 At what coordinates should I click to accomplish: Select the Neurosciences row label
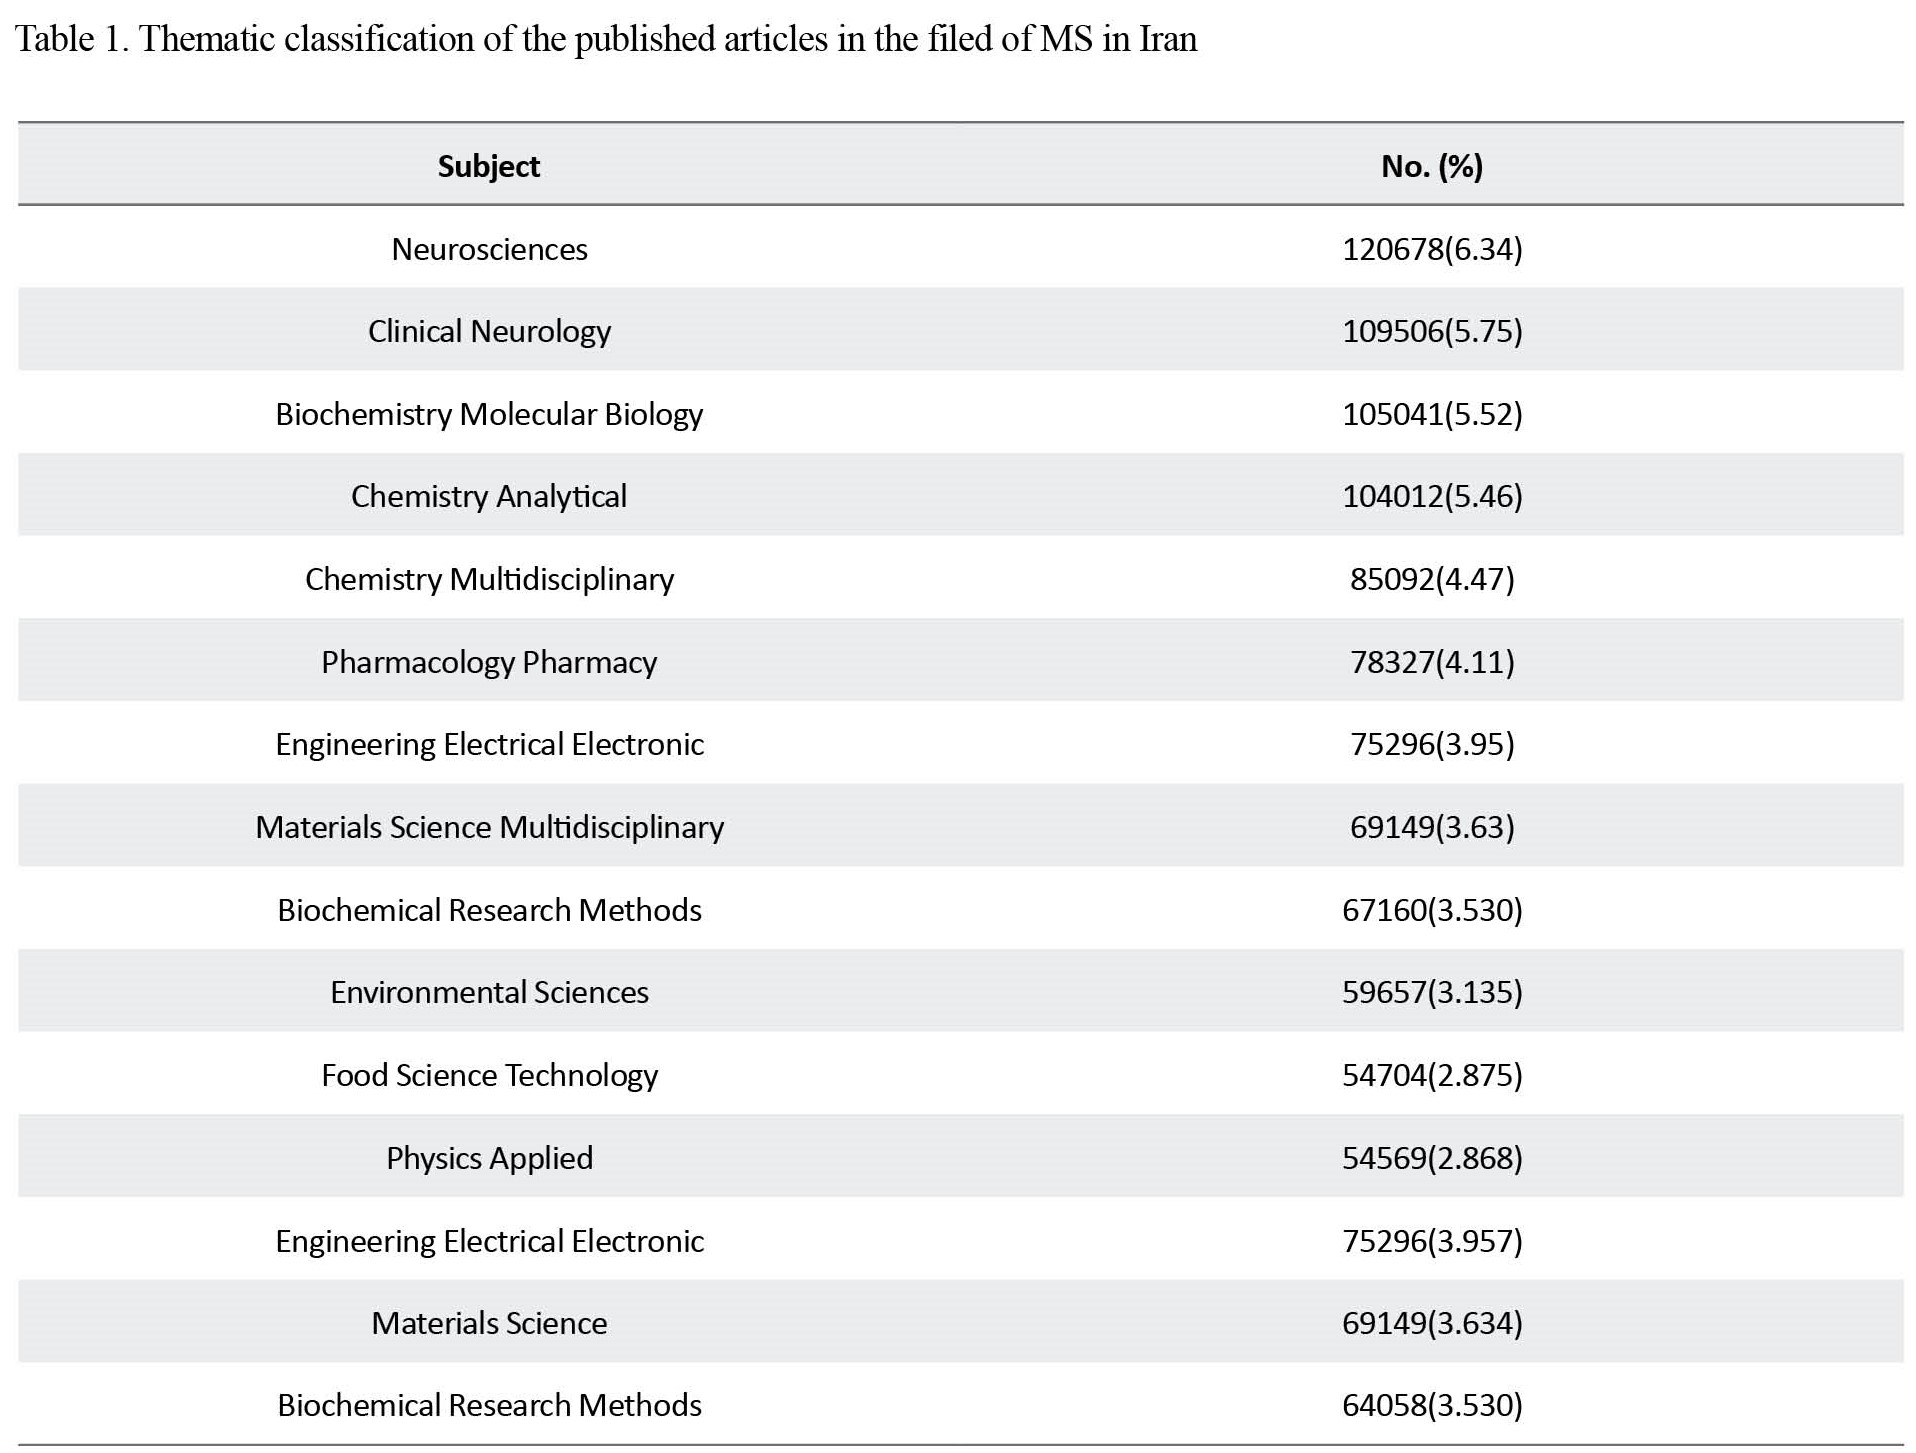(x=489, y=249)
